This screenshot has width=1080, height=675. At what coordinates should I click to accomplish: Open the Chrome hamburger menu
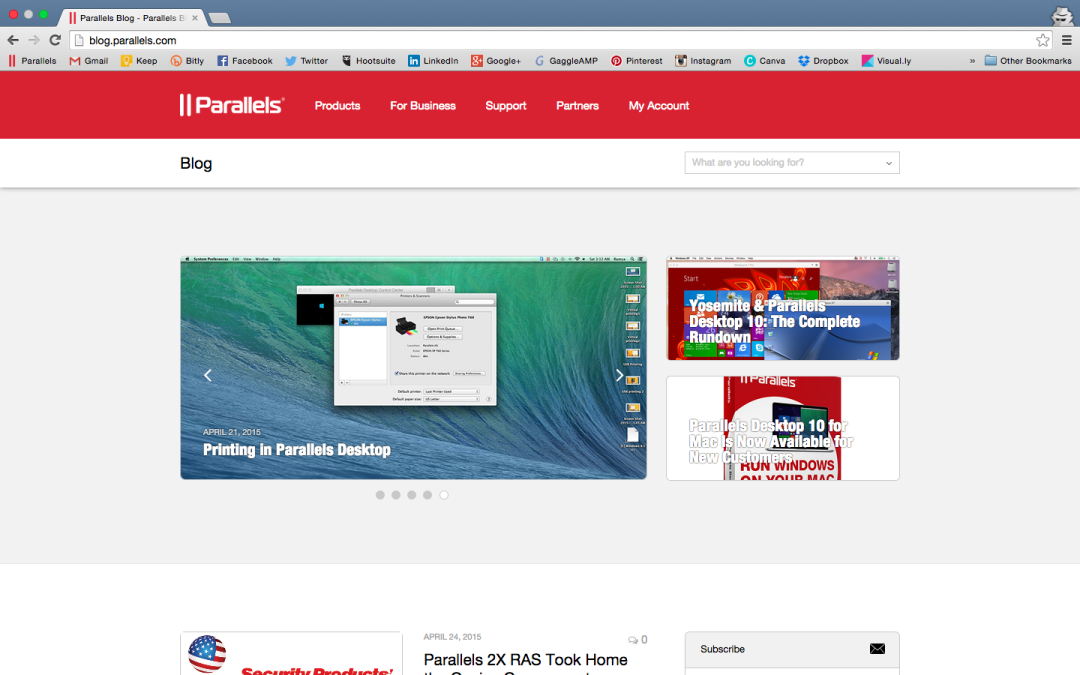tap(1066, 40)
